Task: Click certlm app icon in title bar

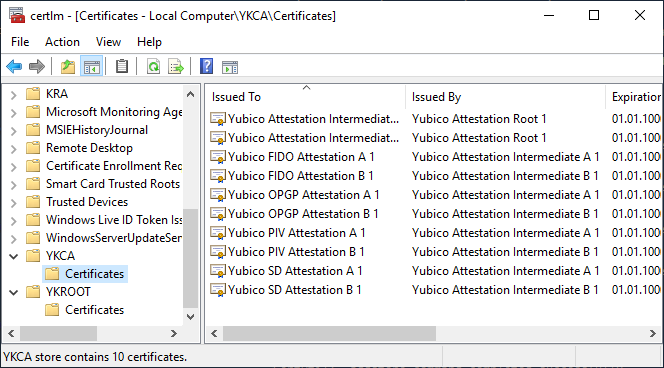Action: click(17, 16)
